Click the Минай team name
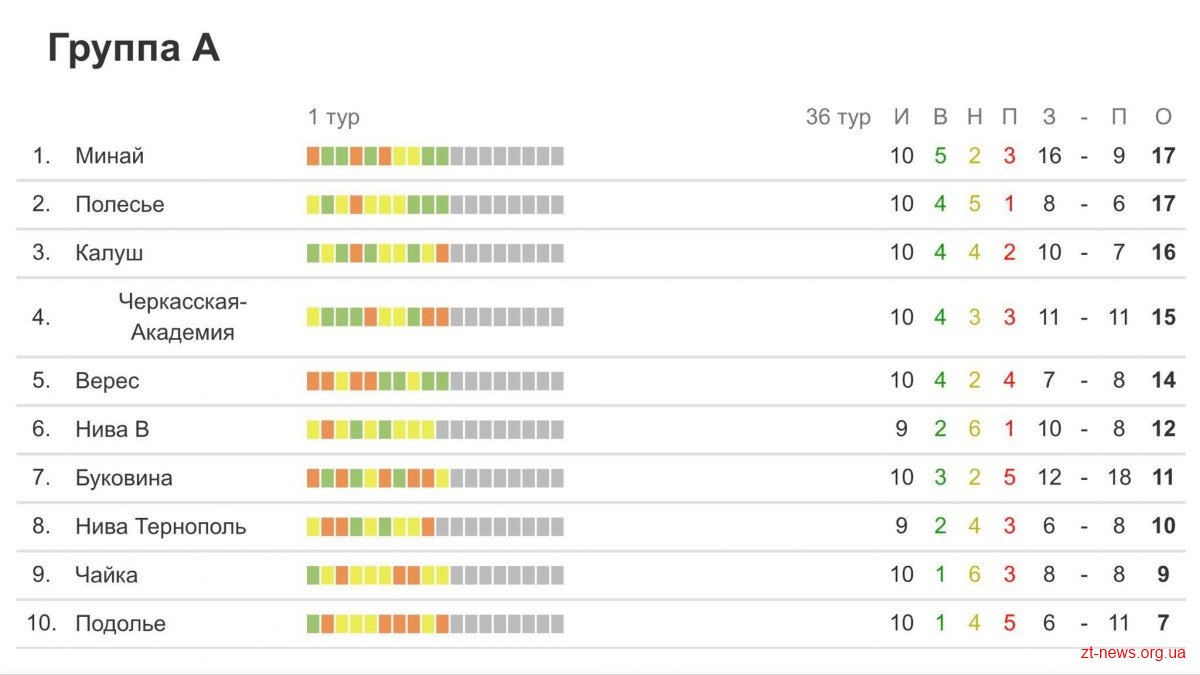 (x=109, y=156)
